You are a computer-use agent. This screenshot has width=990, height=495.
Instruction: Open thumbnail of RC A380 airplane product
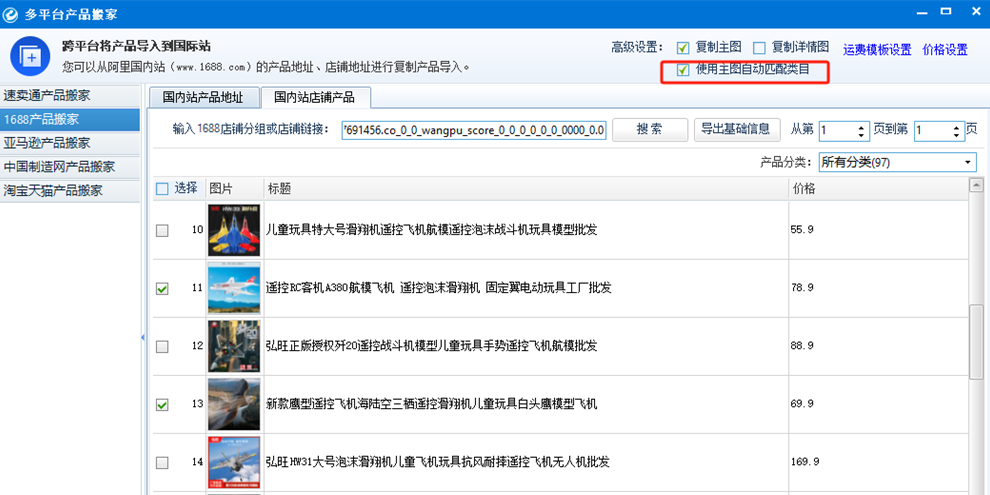(x=234, y=288)
